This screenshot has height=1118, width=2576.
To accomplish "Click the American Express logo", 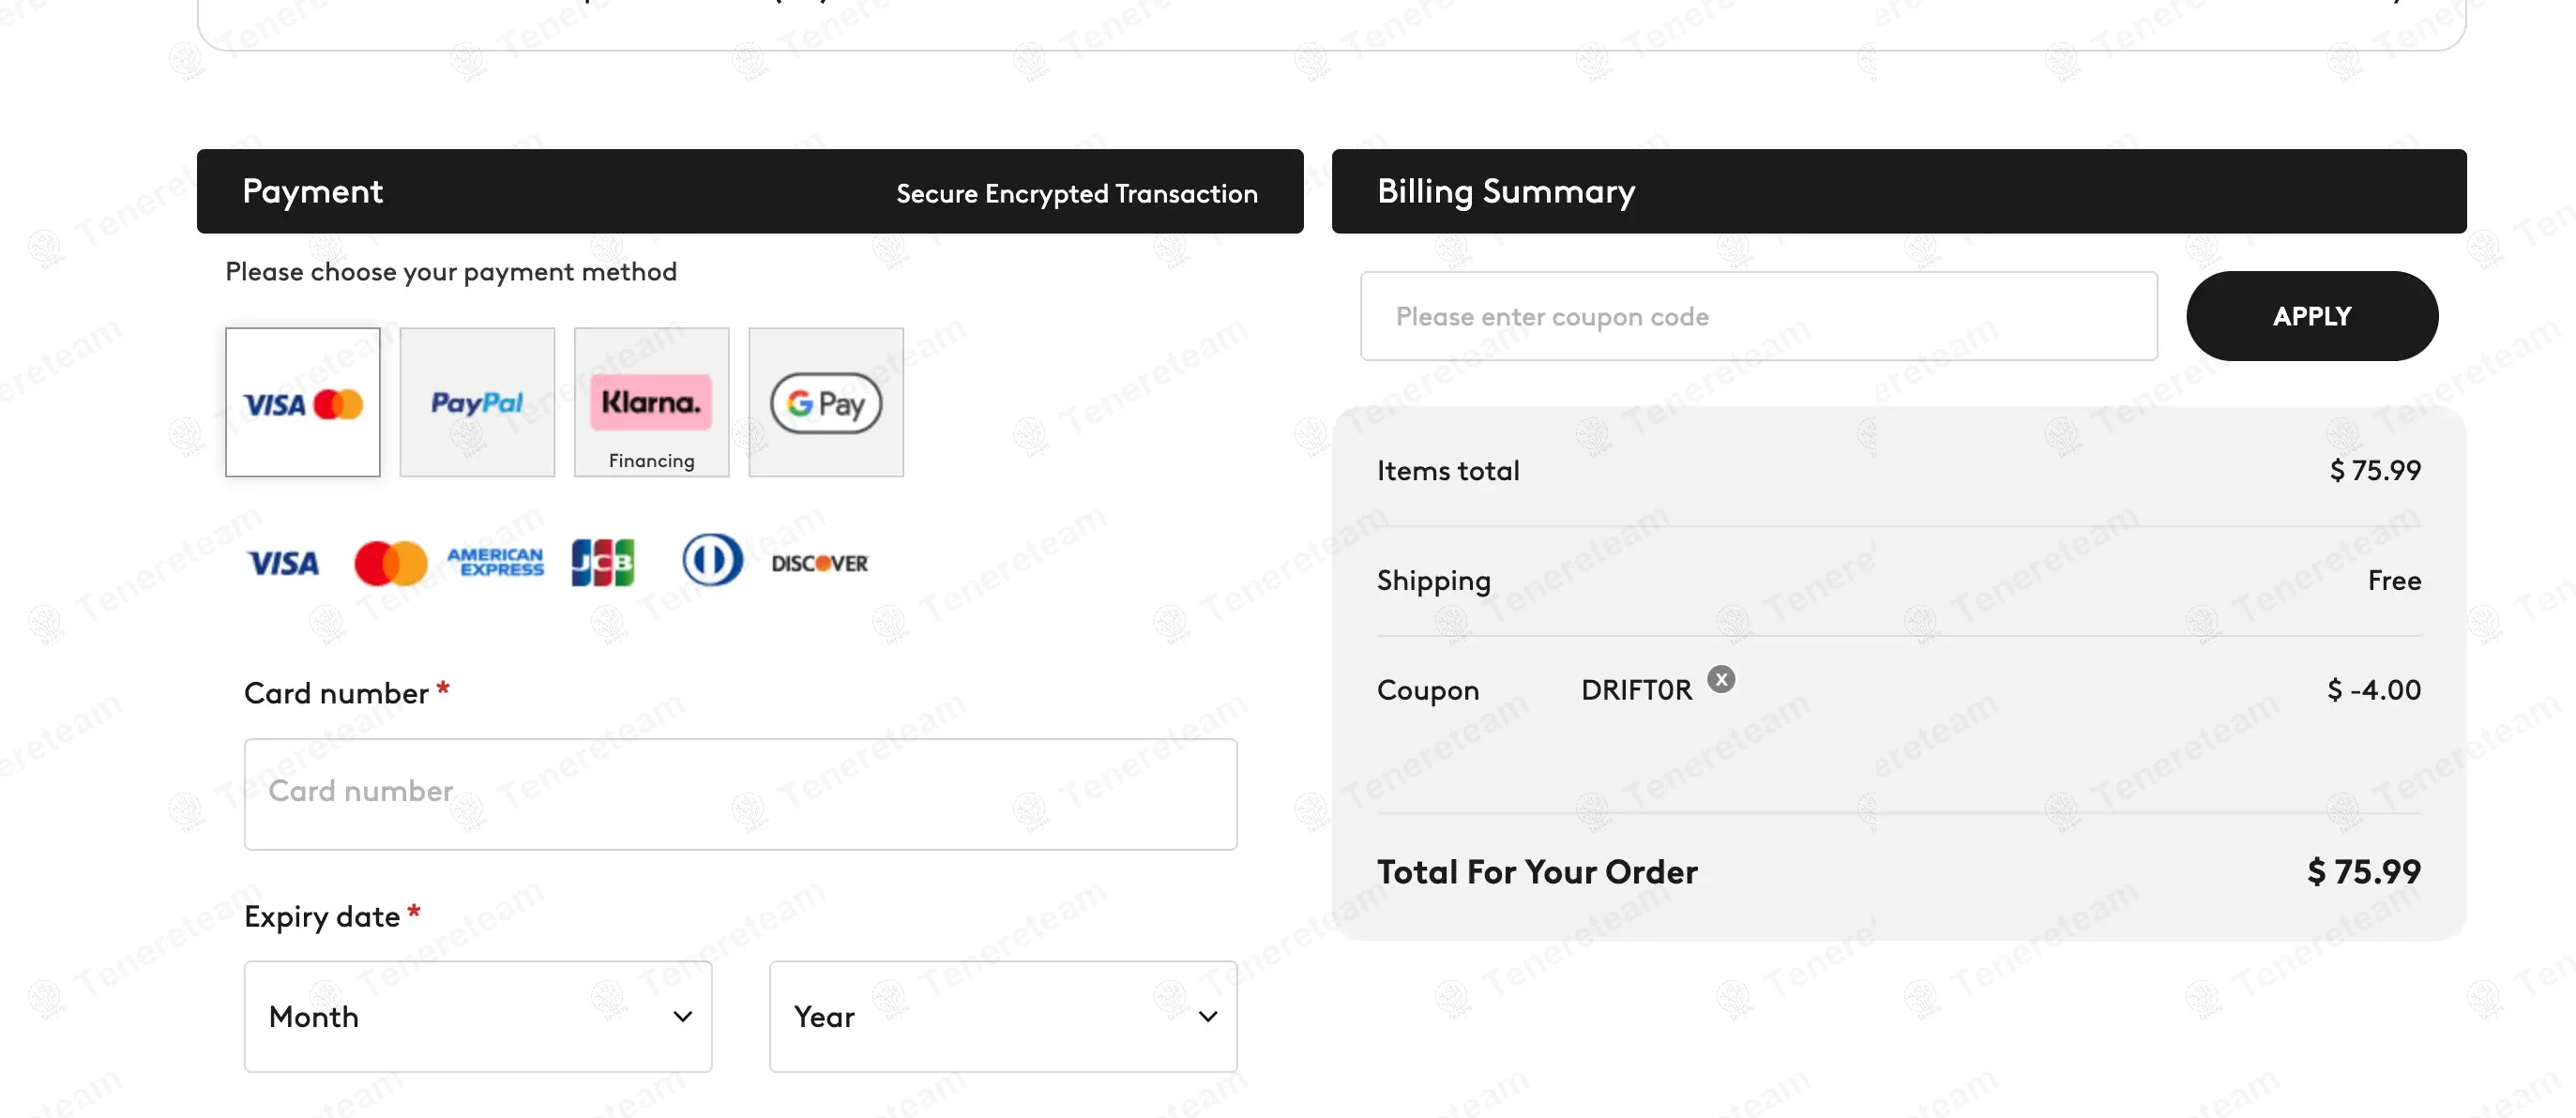I will [495, 563].
